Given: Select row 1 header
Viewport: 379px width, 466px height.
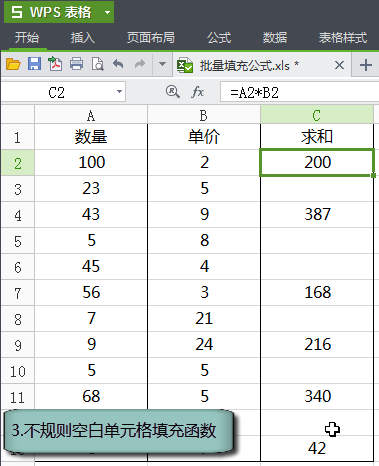Looking at the screenshot, I should pyautogui.click(x=18, y=137).
